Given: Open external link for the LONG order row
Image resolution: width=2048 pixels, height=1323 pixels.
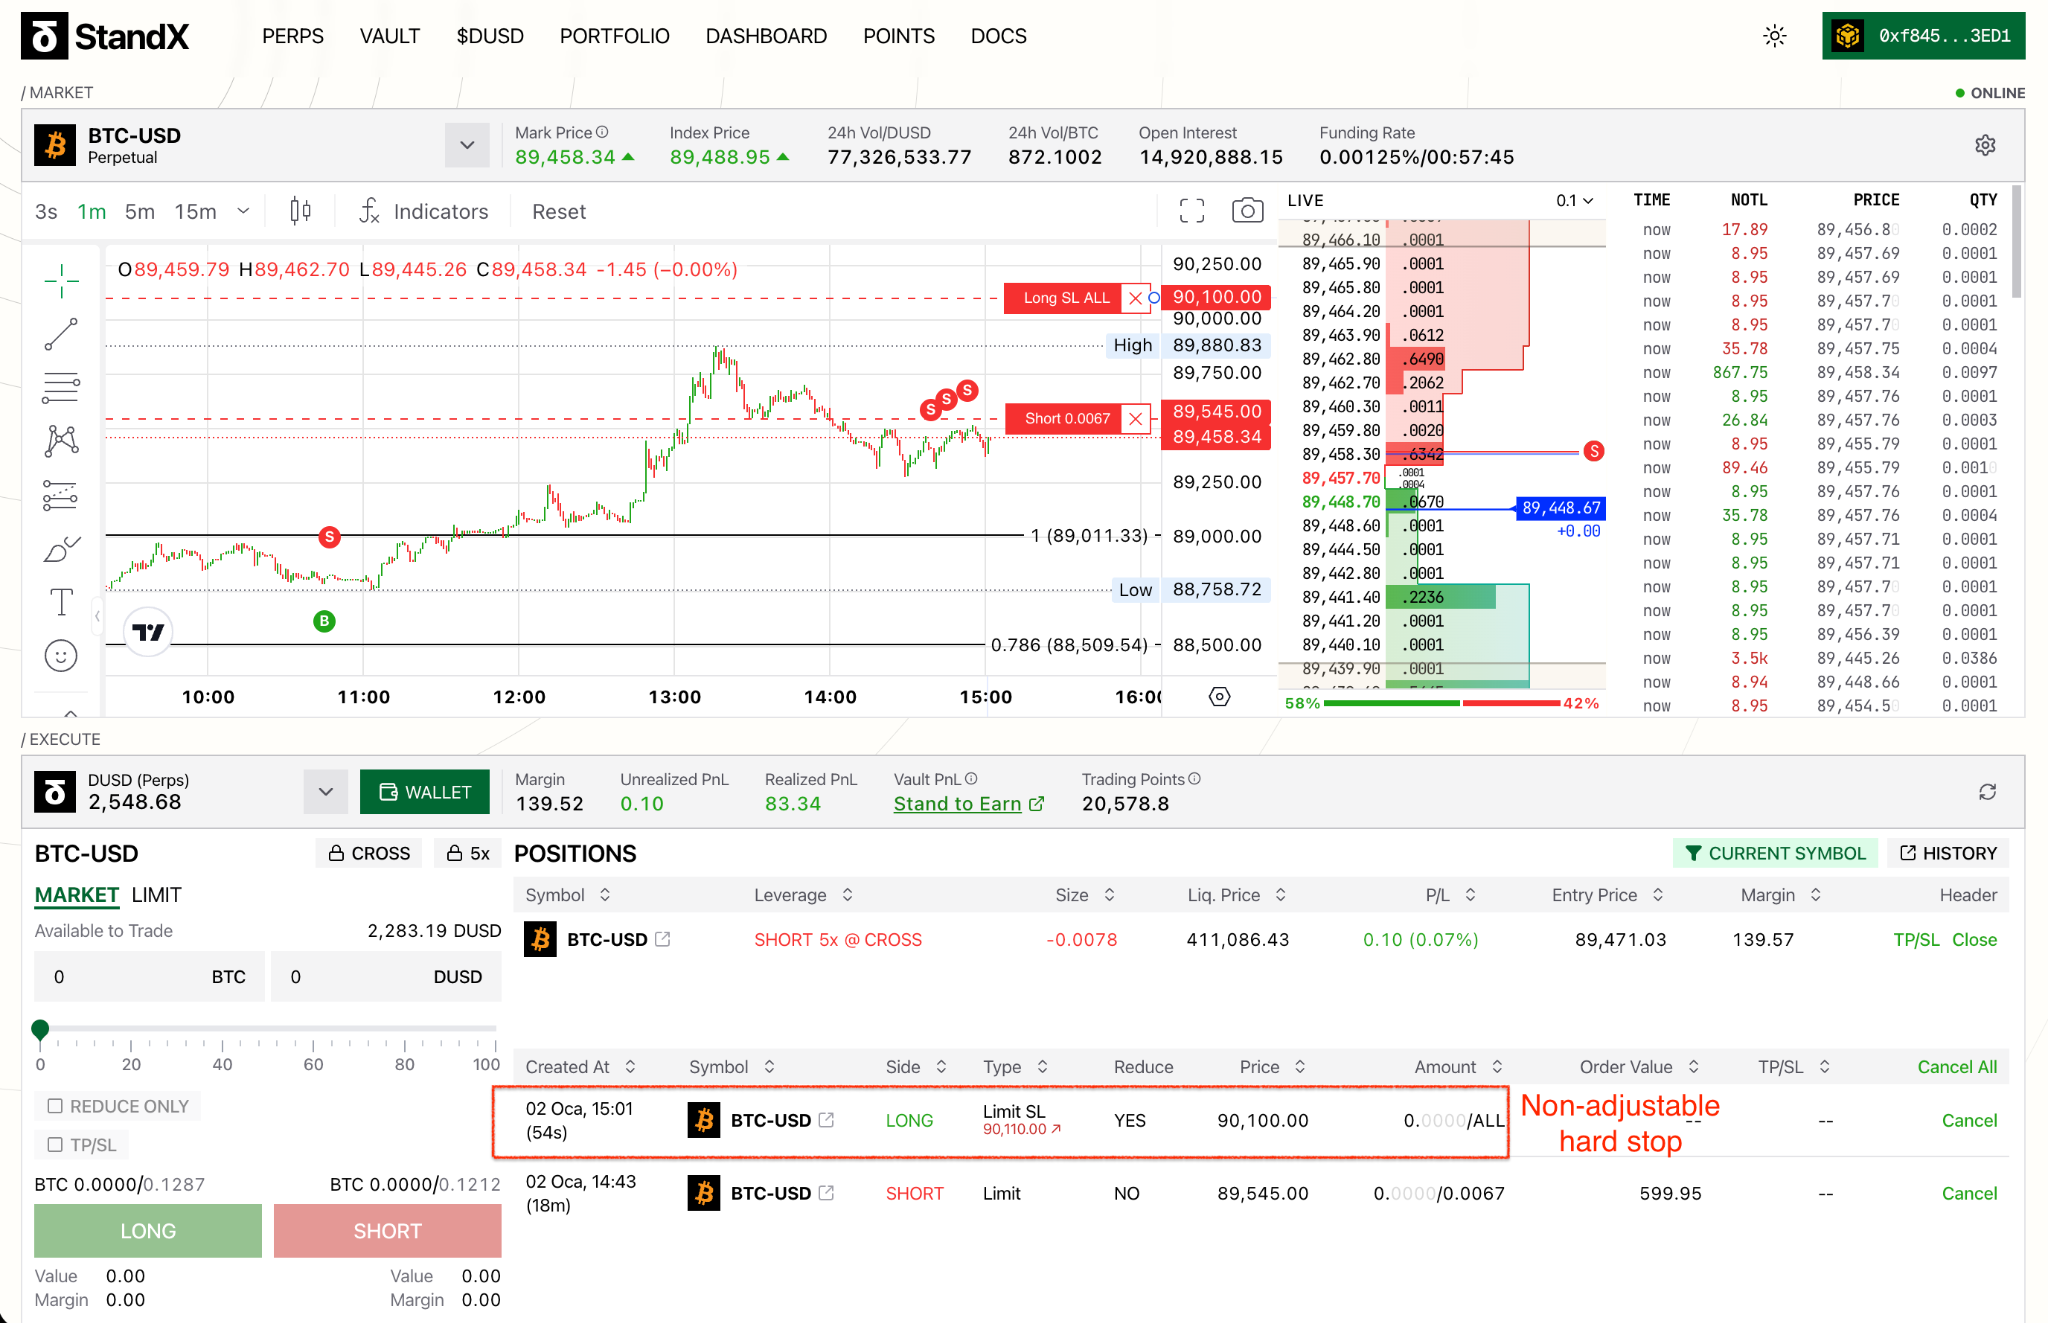Looking at the screenshot, I should [826, 1120].
